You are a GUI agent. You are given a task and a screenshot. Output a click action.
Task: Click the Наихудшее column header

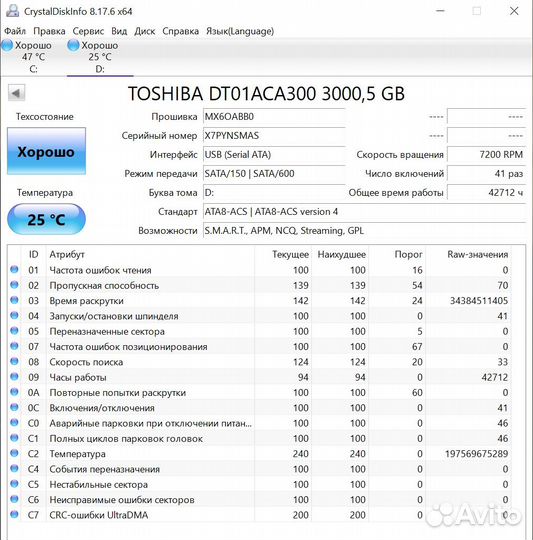[x=340, y=254]
